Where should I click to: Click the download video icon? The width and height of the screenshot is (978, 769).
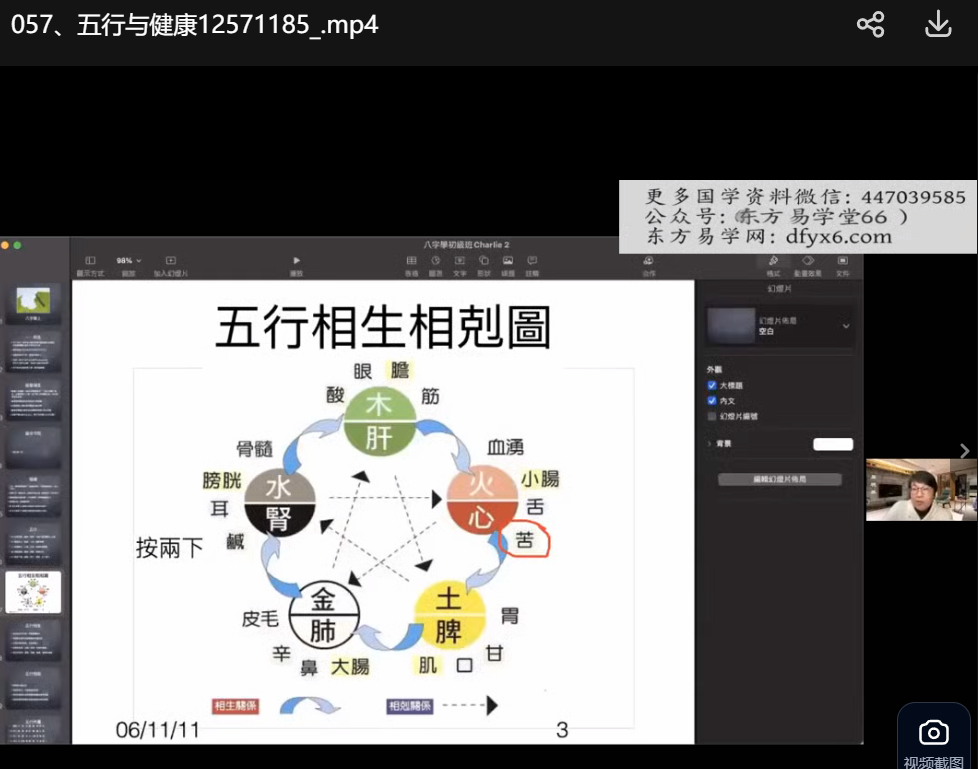click(937, 25)
